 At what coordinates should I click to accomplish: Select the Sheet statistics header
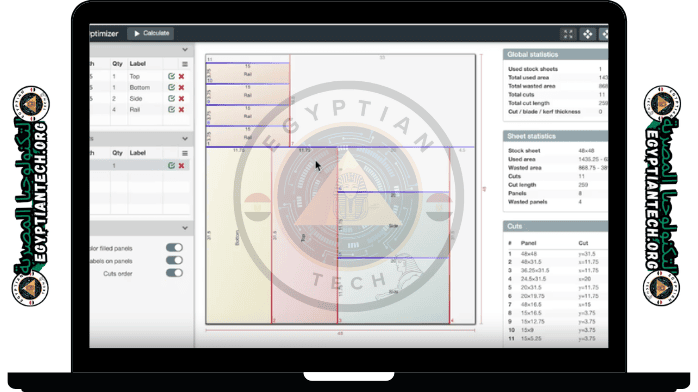click(556, 136)
